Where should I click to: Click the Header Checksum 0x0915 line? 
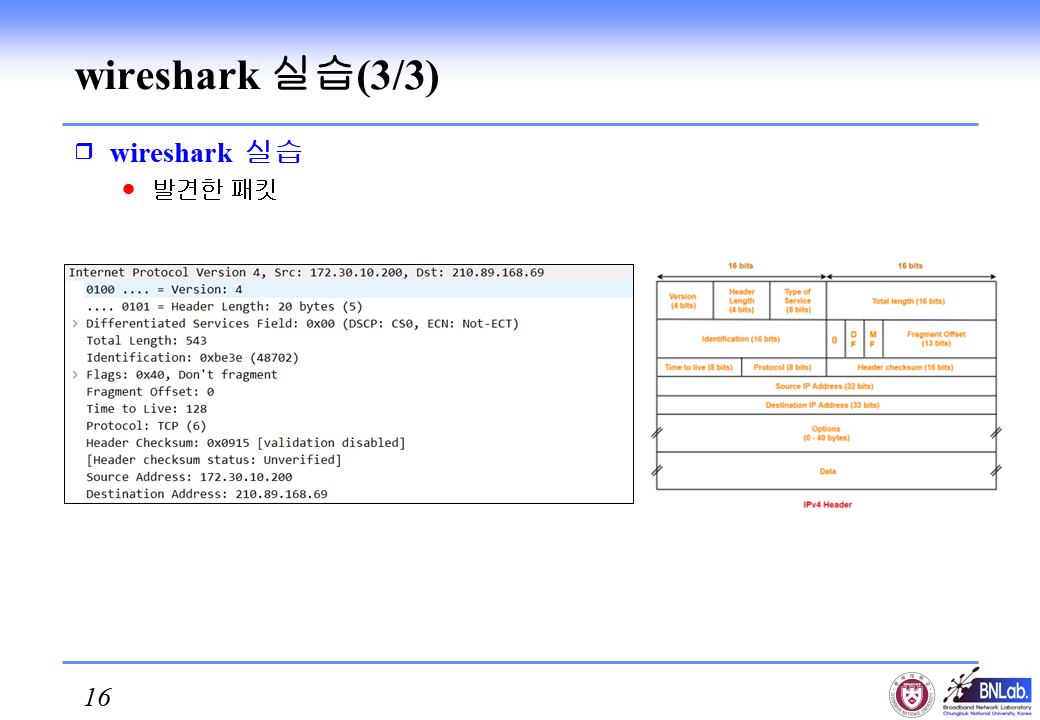(245, 443)
